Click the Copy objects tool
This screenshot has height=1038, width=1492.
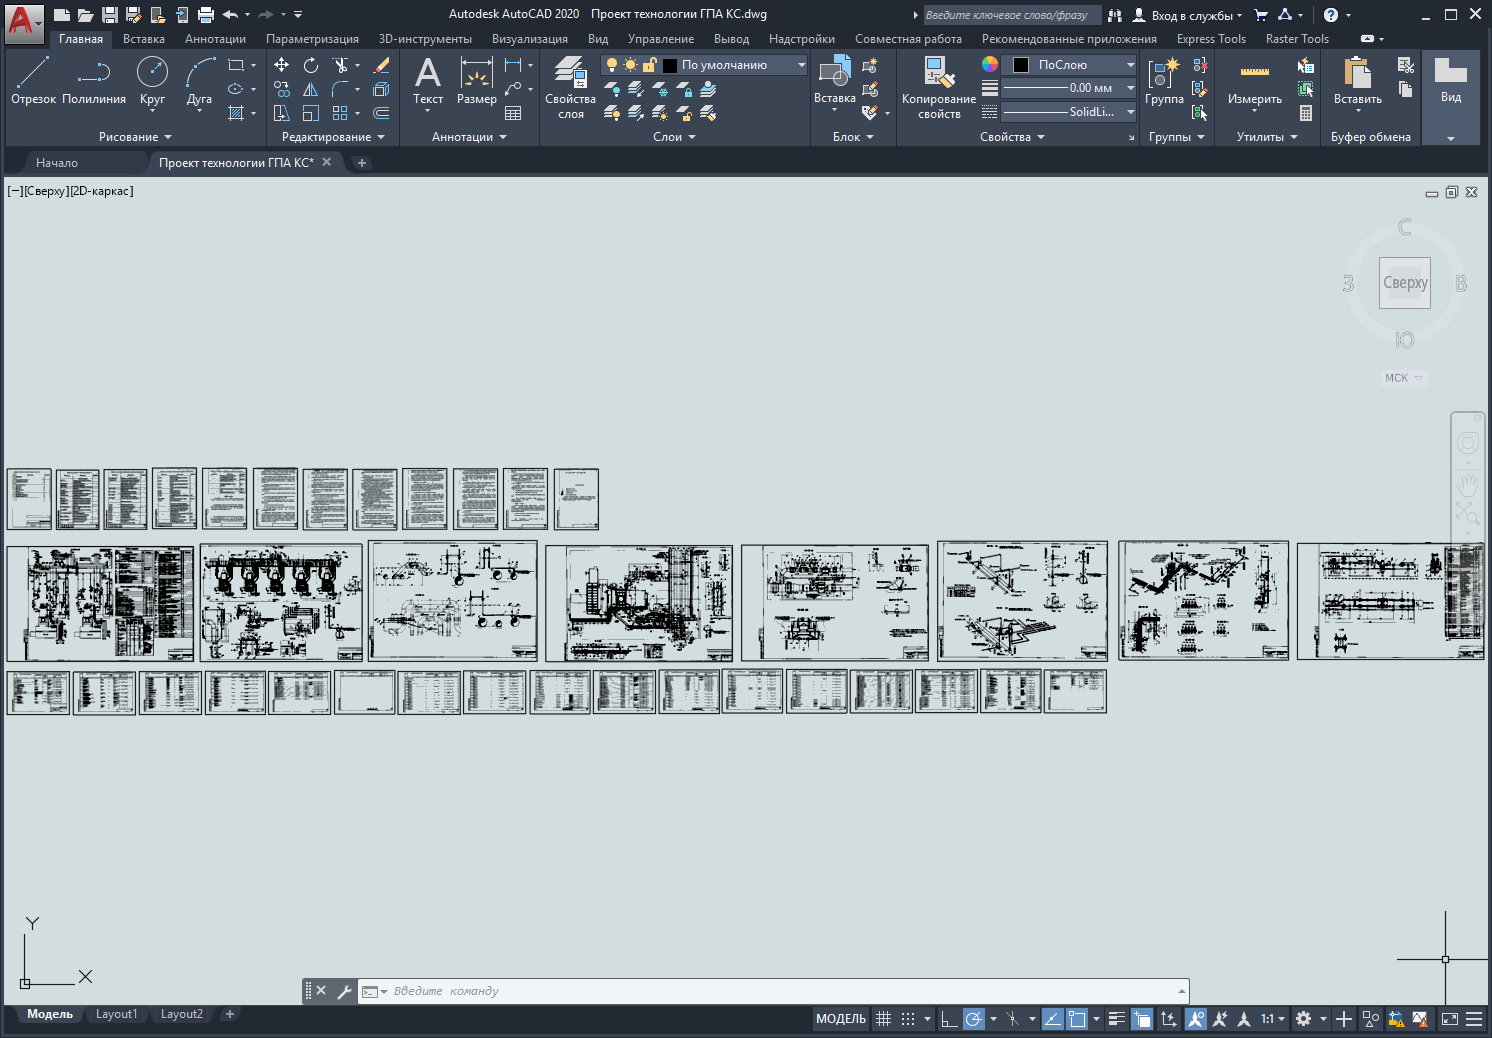pos(282,89)
